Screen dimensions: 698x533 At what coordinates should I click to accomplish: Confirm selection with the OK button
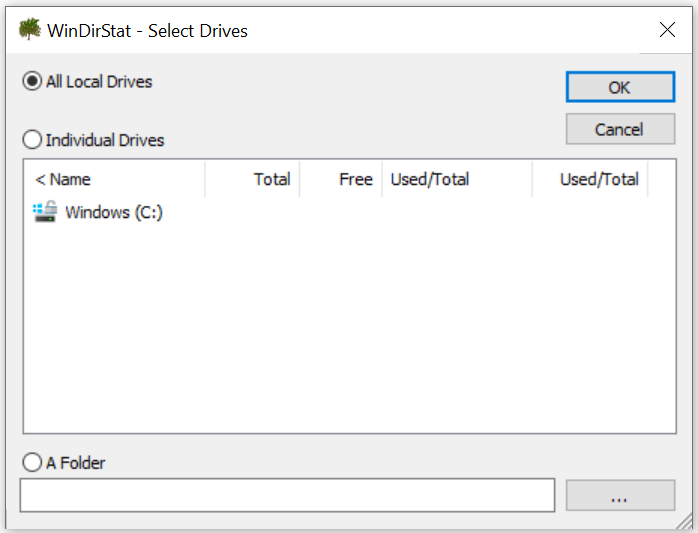click(x=620, y=87)
